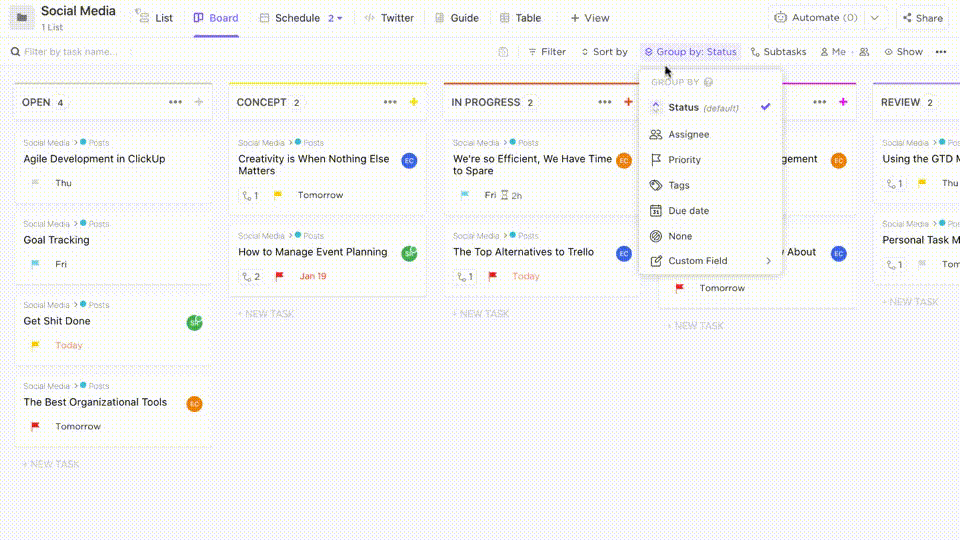This screenshot has width=960, height=540.
Task: Open the Guide doc tab
Action: tap(457, 18)
